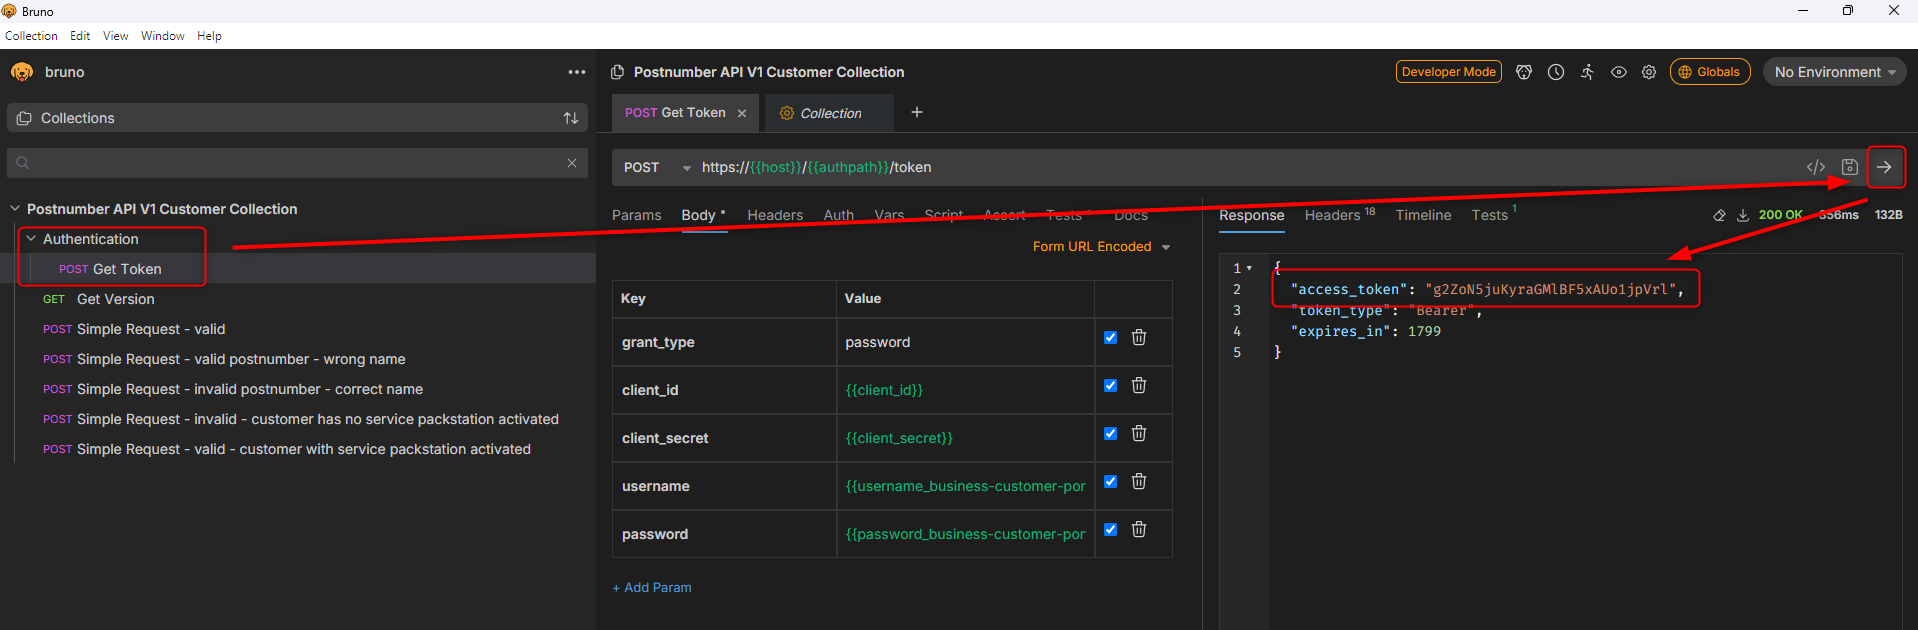
Task: Collapse the Authentication folder
Action: point(31,239)
